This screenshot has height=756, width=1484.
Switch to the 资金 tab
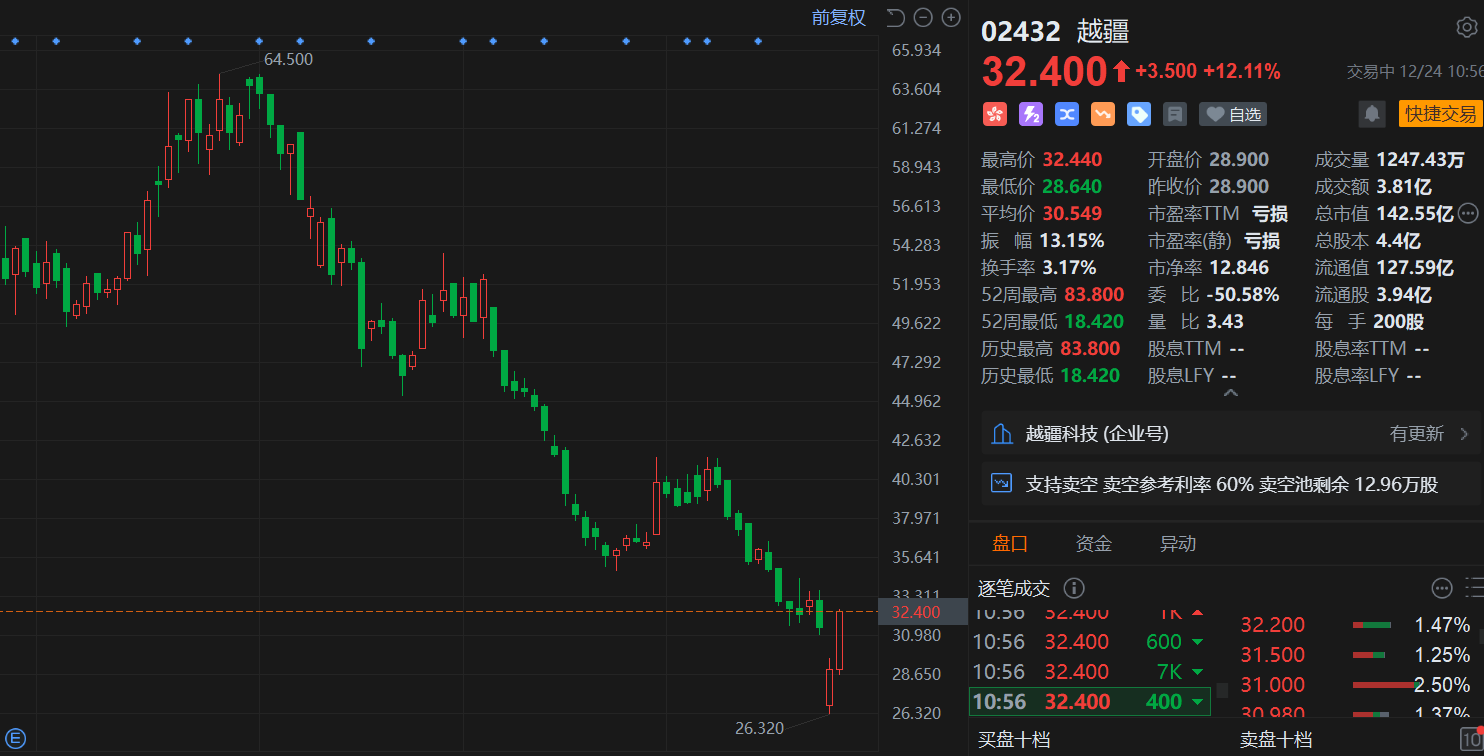coord(1093,543)
